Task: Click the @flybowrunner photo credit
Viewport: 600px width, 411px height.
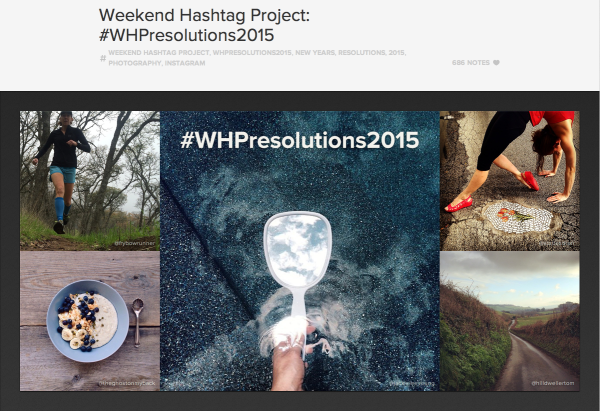Action: click(x=135, y=243)
